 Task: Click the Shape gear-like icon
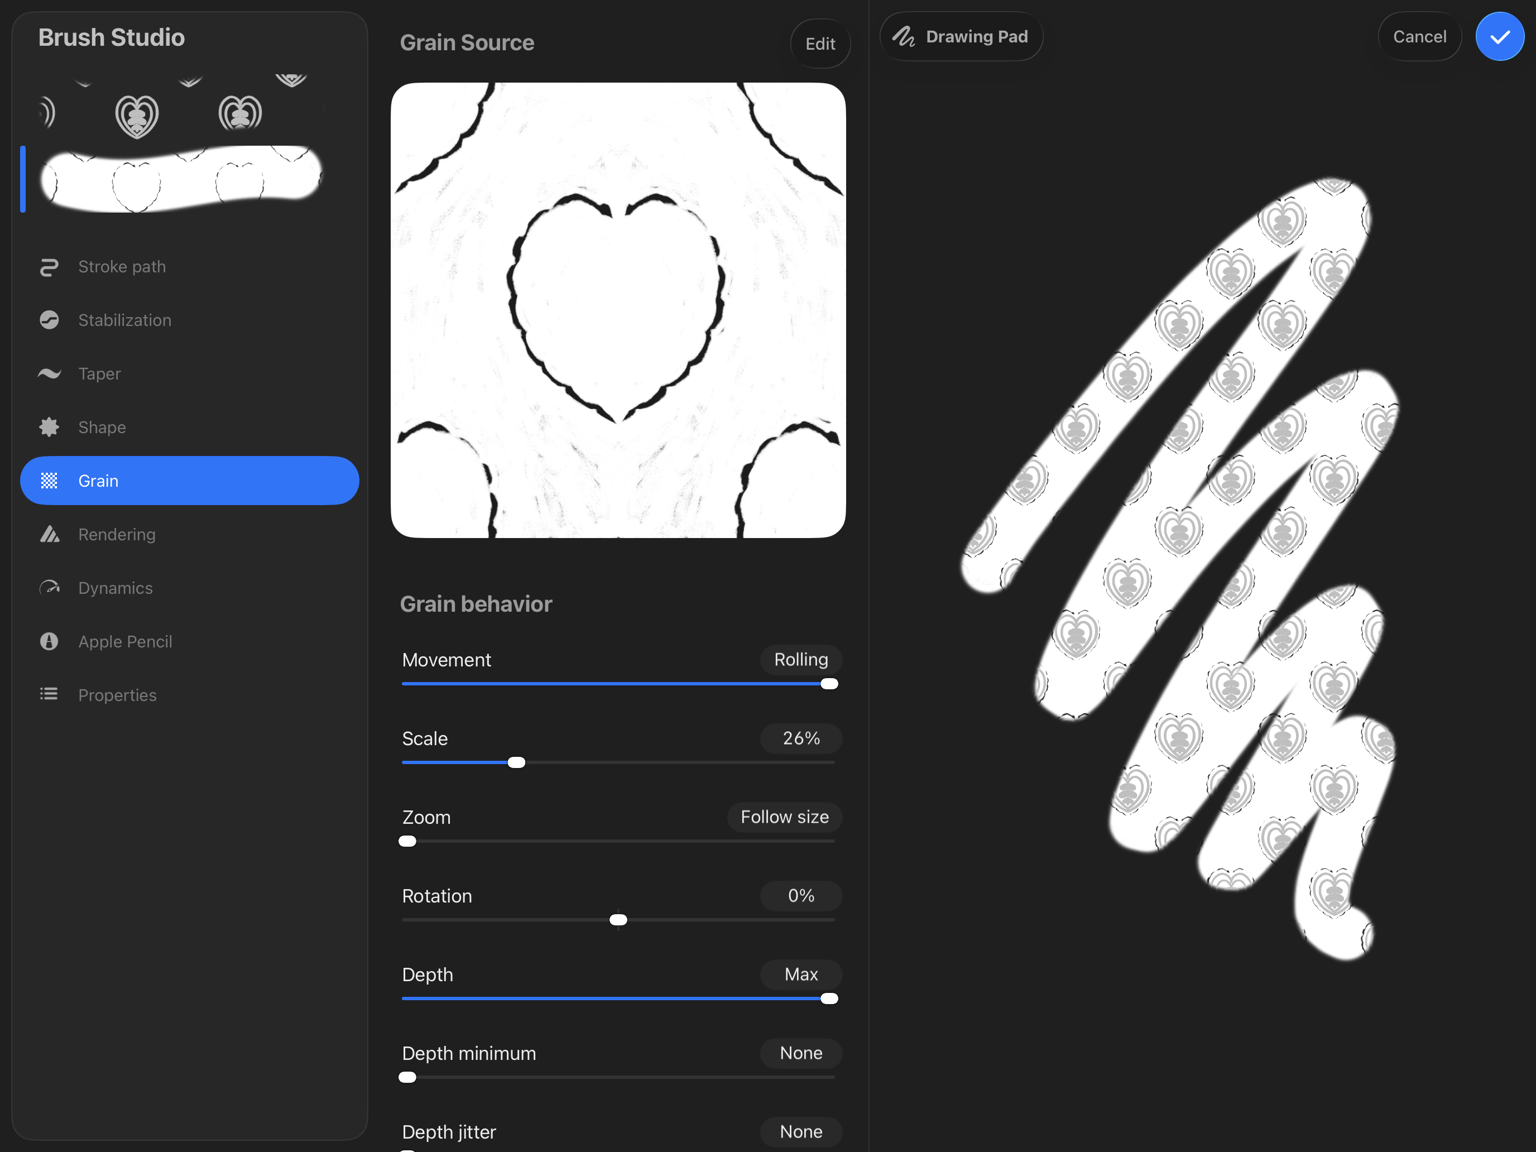[x=49, y=427]
